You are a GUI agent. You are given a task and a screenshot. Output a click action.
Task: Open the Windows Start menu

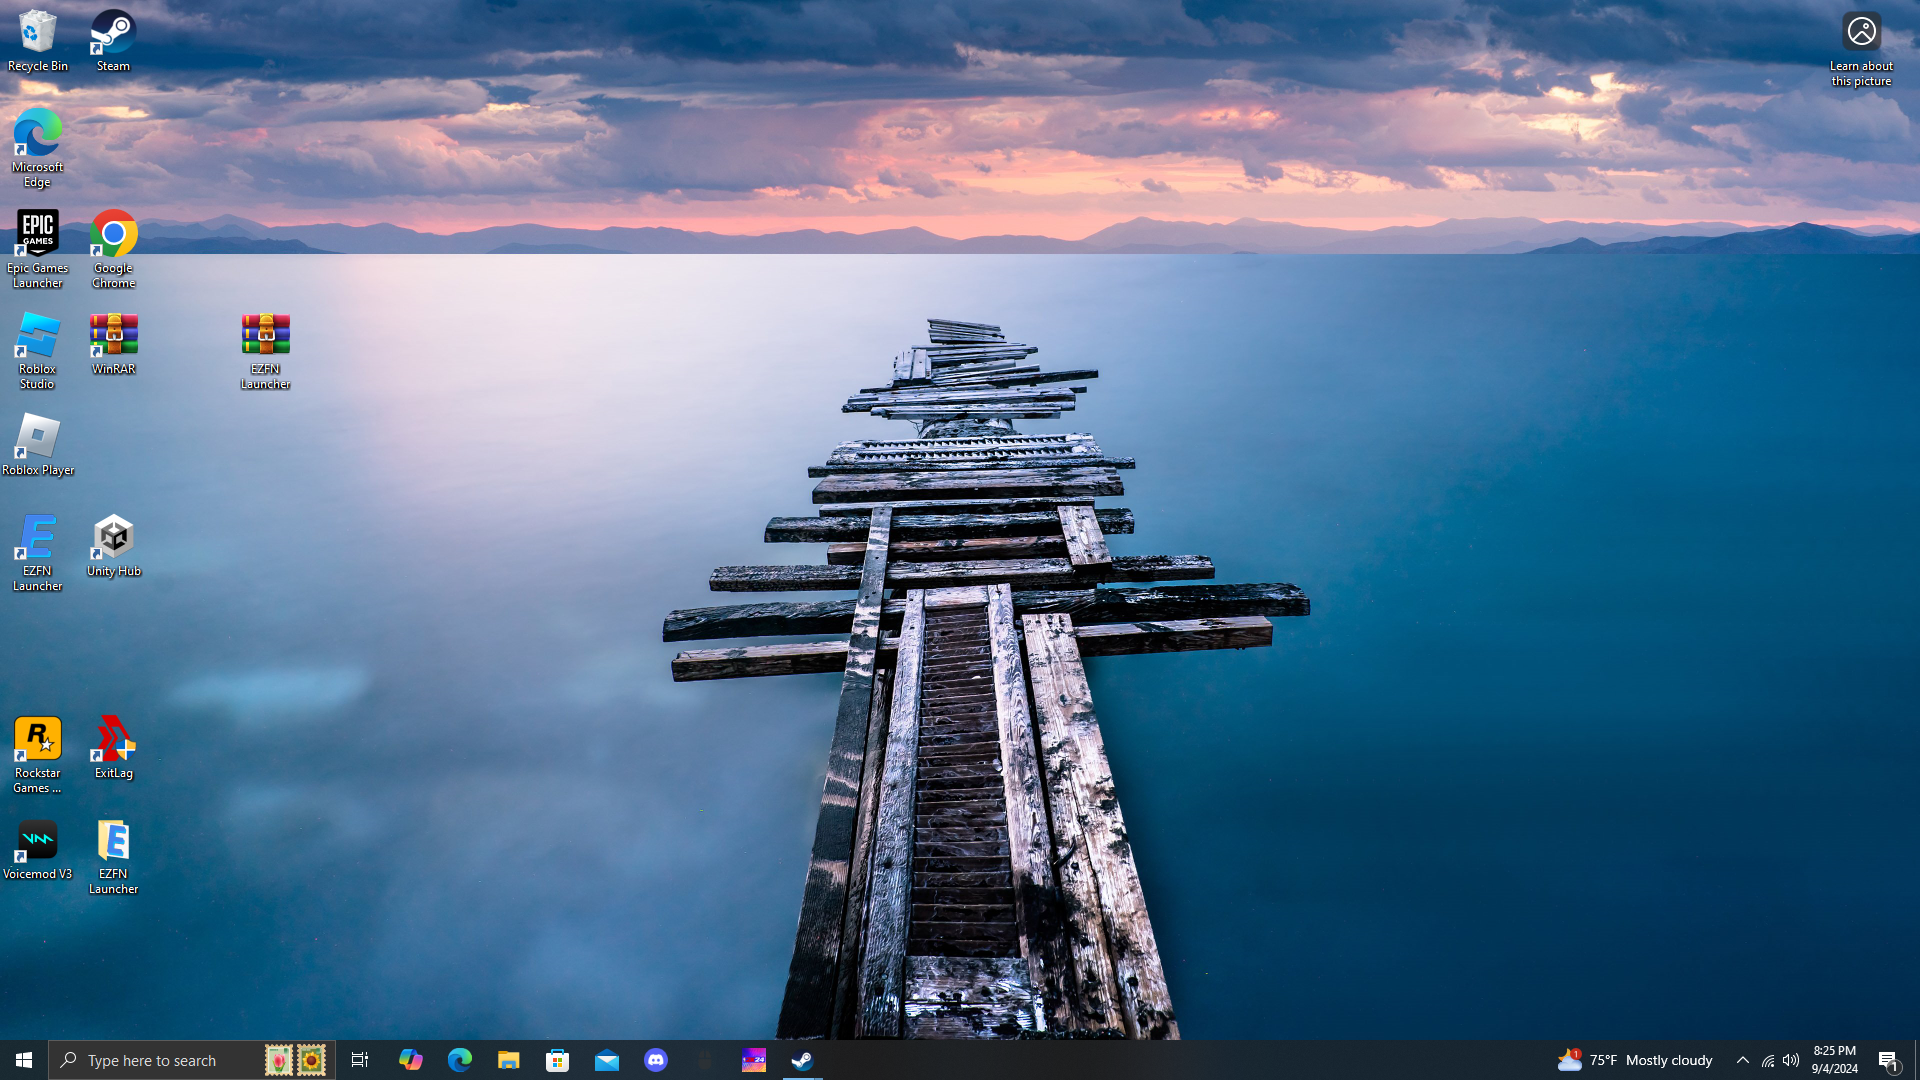pos(24,1060)
